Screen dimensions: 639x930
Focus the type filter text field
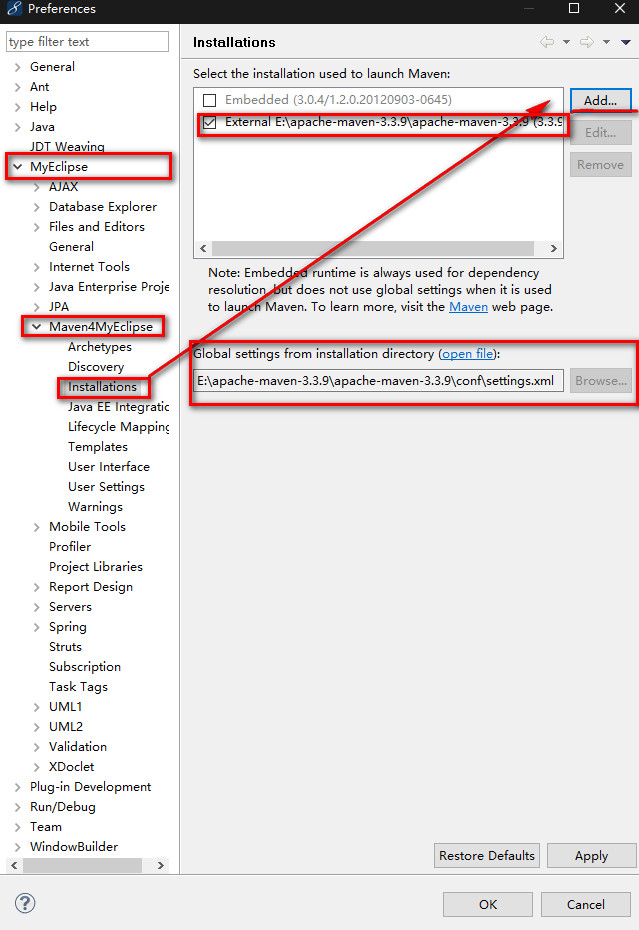coord(87,42)
